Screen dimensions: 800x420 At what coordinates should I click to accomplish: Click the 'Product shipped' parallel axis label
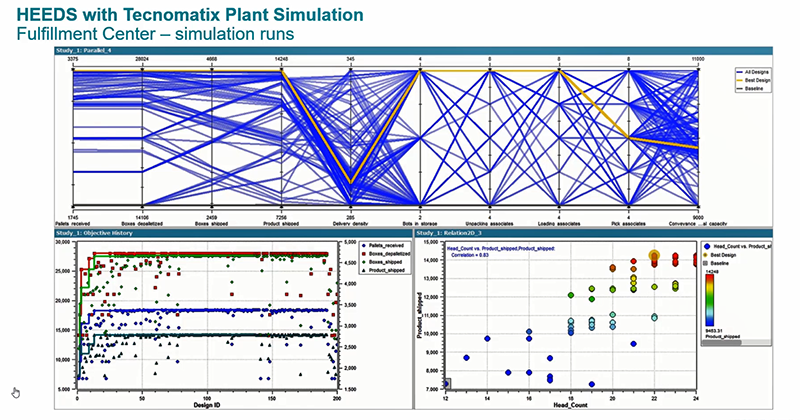[x=281, y=224]
